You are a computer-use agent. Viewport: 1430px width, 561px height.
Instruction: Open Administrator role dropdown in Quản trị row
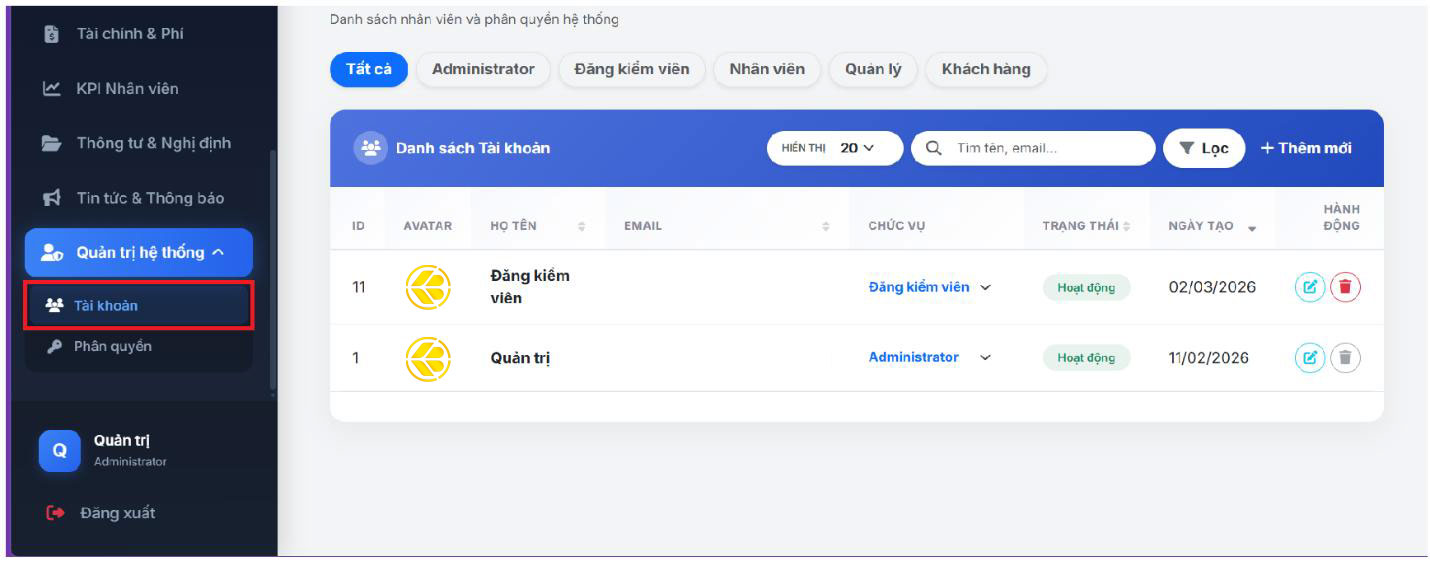[x=929, y=357]
